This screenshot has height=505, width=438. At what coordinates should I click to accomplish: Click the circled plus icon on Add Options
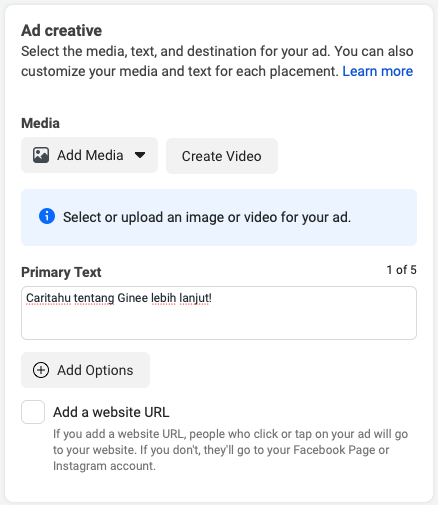[41, 370]
